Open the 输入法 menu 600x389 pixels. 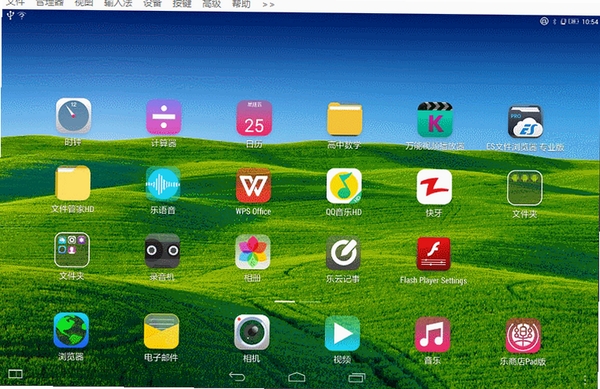(118, 3)
